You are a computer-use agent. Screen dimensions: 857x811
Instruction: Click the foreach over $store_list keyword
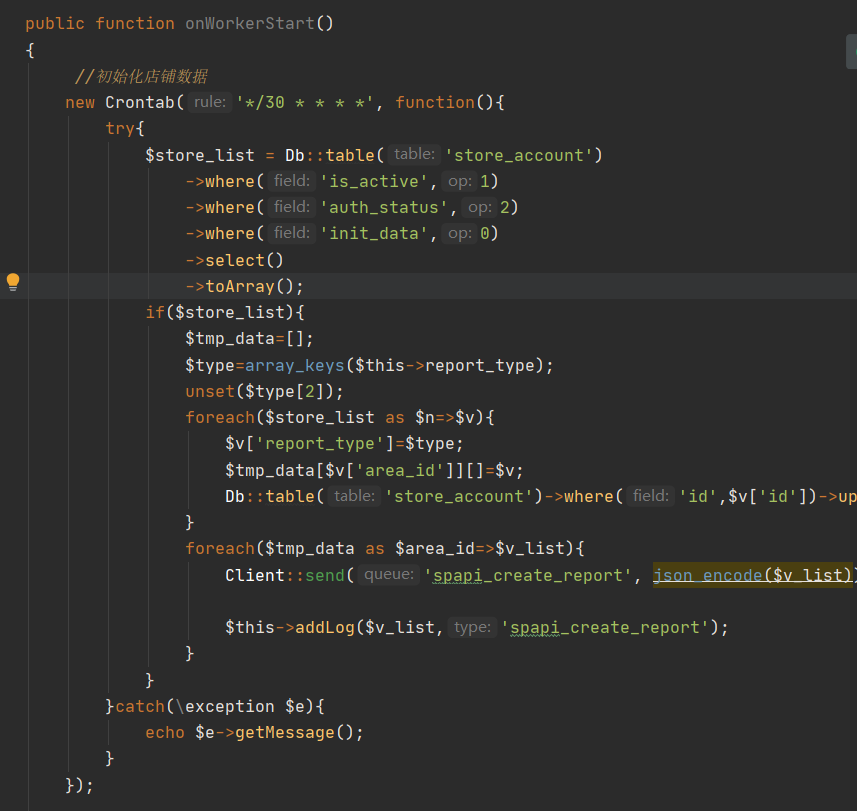click(220, 418)
